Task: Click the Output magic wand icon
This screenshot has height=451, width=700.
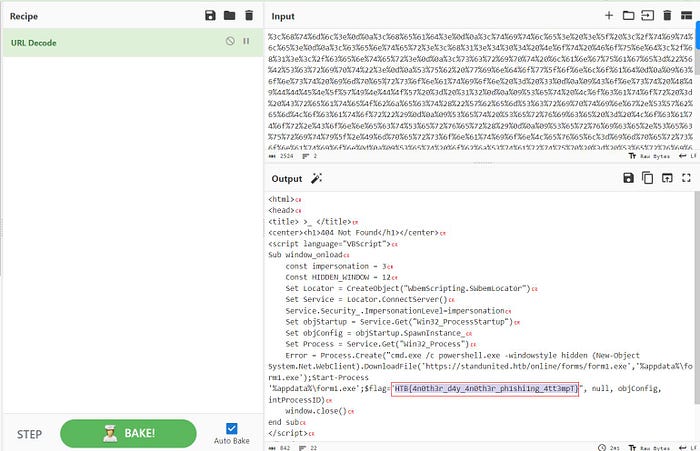Action: point(316,179)
